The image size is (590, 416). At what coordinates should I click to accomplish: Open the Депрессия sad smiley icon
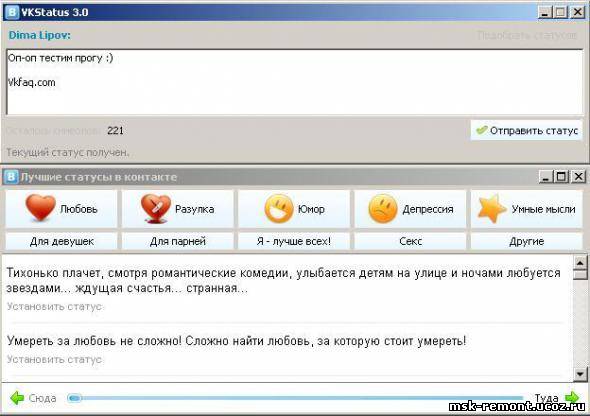(383, 209)
